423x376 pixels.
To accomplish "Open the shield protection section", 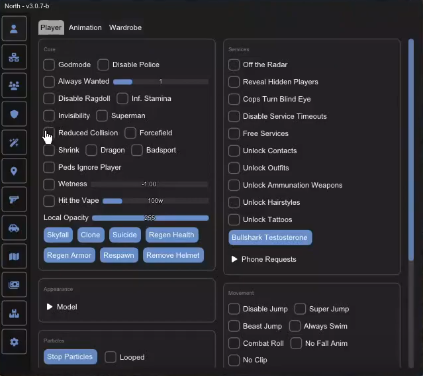I will pyautogui.click(x=14, y=114).
